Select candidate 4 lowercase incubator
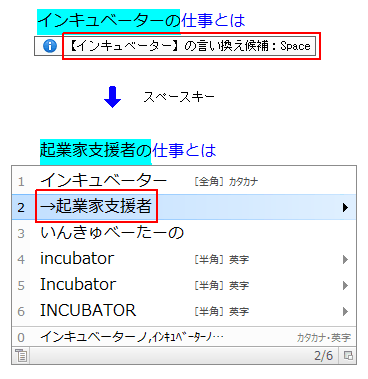The width and height of the screenshot is (368, 379). (184, 259)
